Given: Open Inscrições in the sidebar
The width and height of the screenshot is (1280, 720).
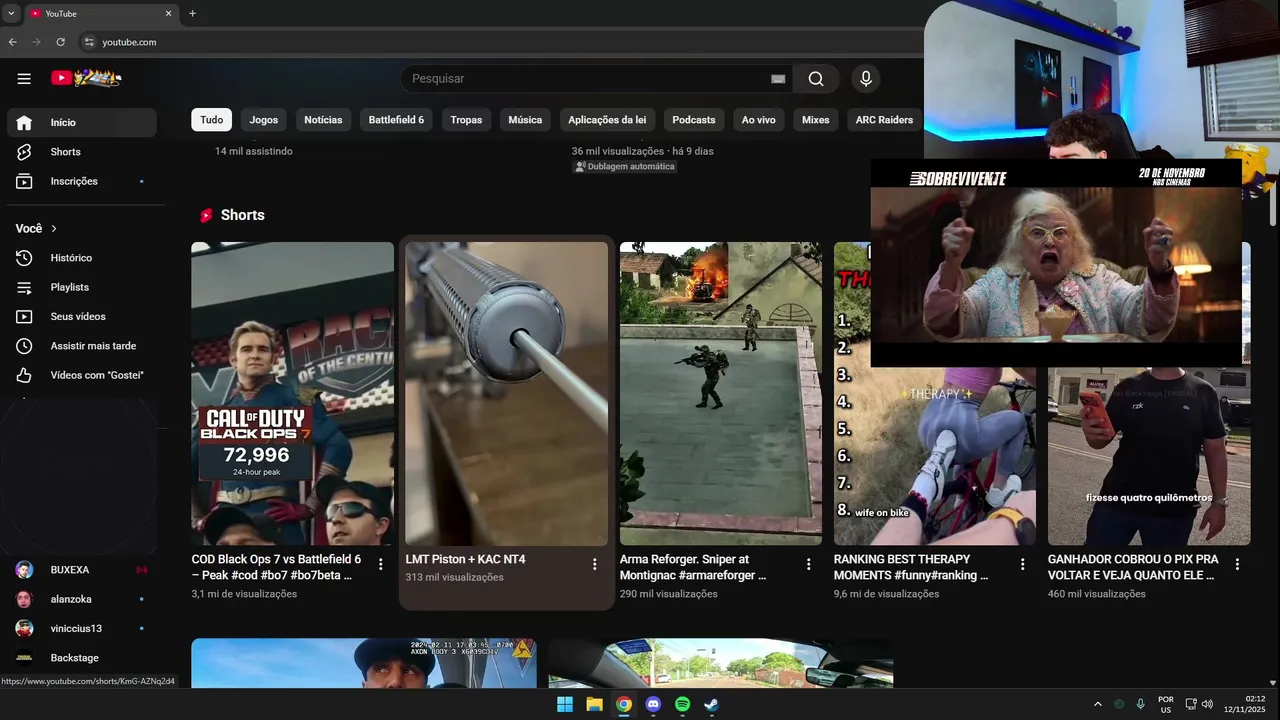Looking at the screenshot, I should [81, 181].
